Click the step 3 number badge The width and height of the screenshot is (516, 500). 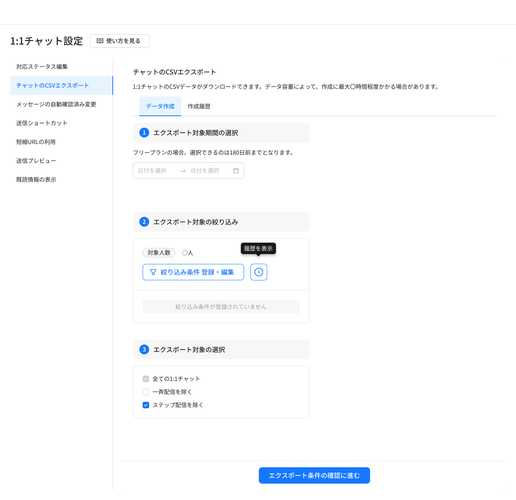[x=144, y=350]
